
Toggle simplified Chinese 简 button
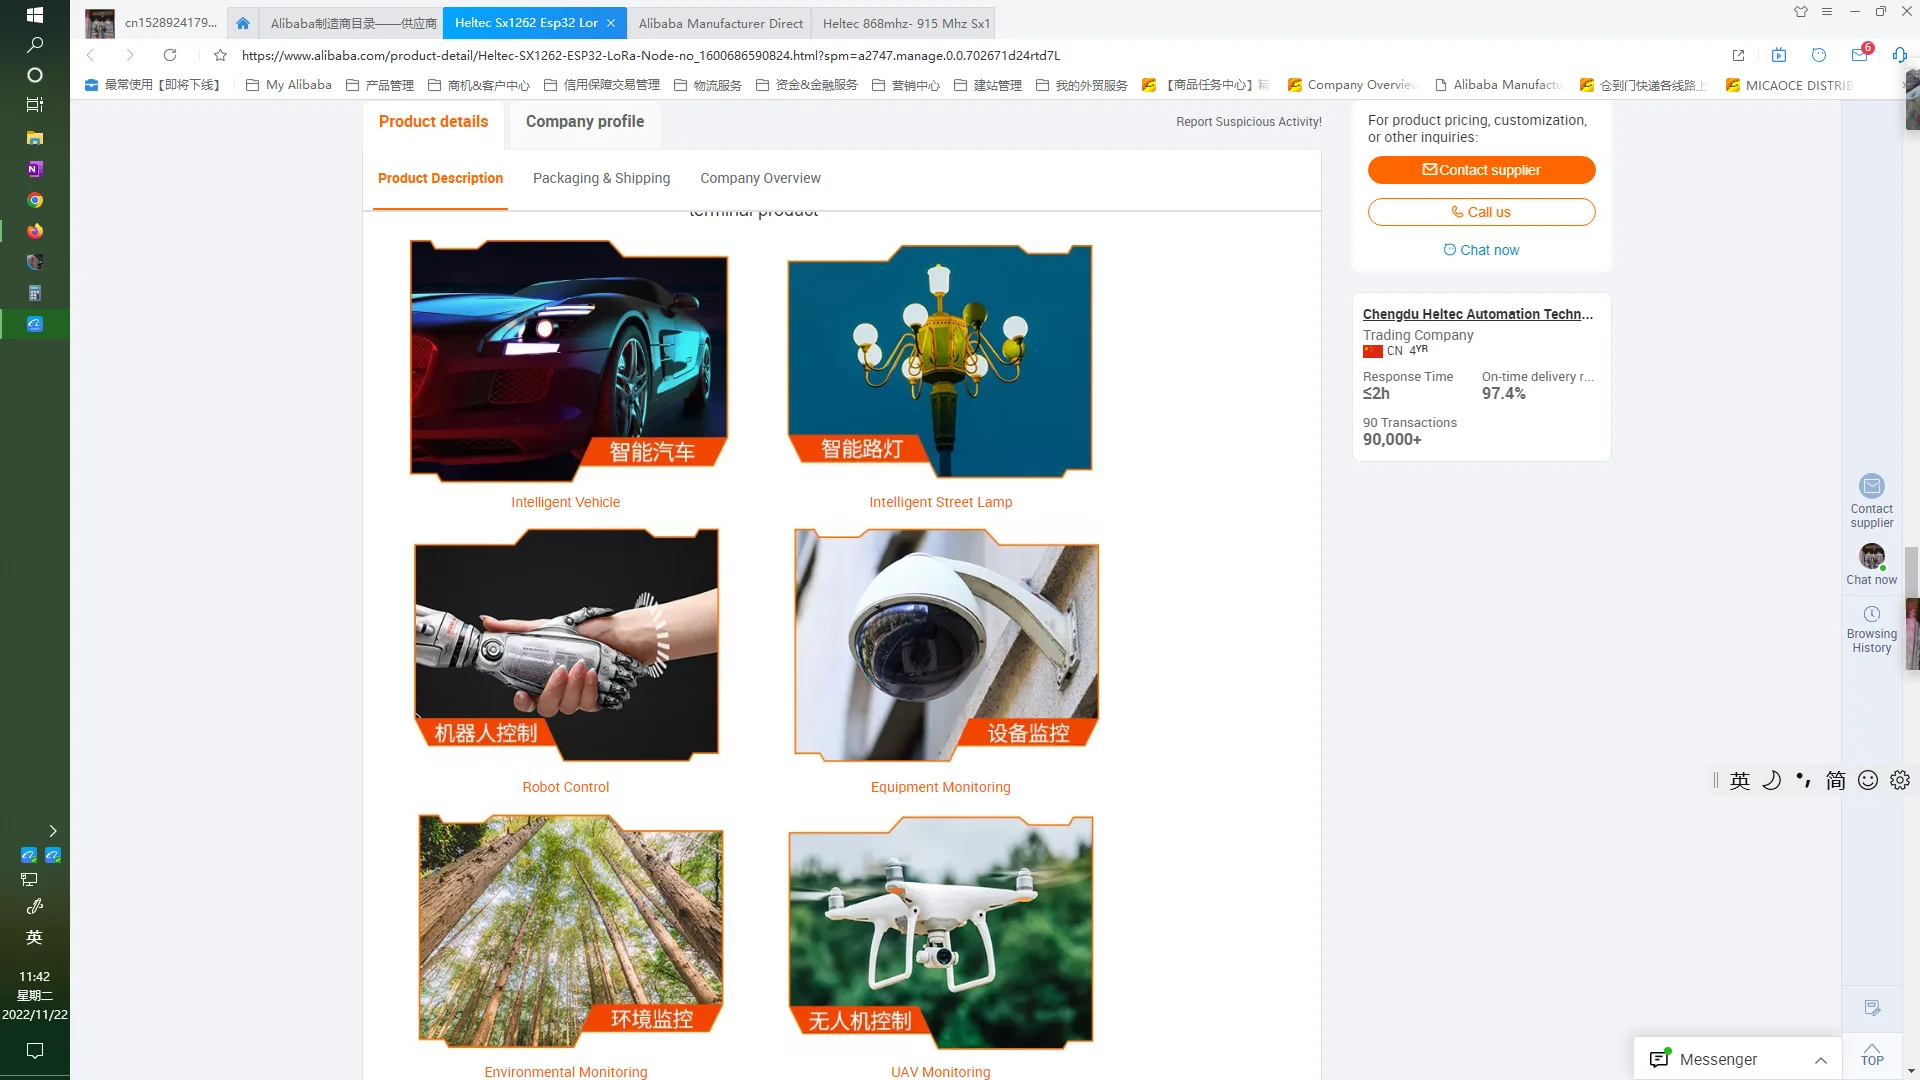click(x=1835, y=780)
